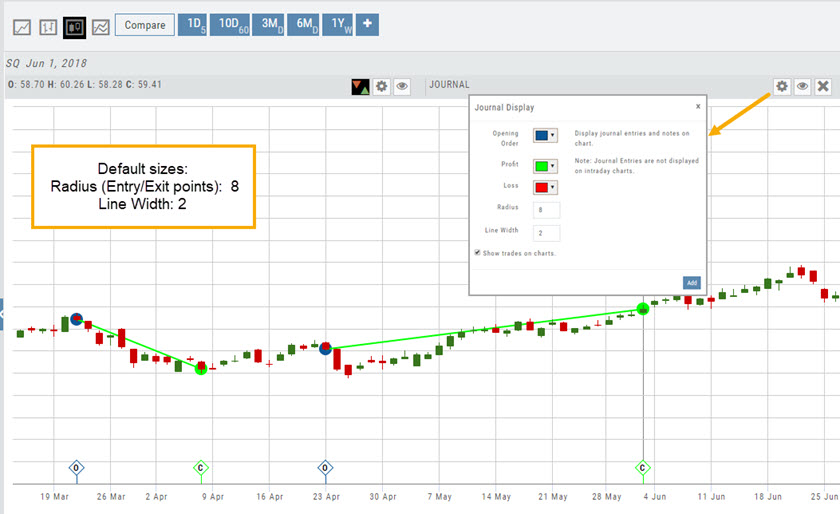Remove the Journal panel with X icon
Image resolution: width=840 pixels, height=514 pixels.
click(x=823, y=87)
